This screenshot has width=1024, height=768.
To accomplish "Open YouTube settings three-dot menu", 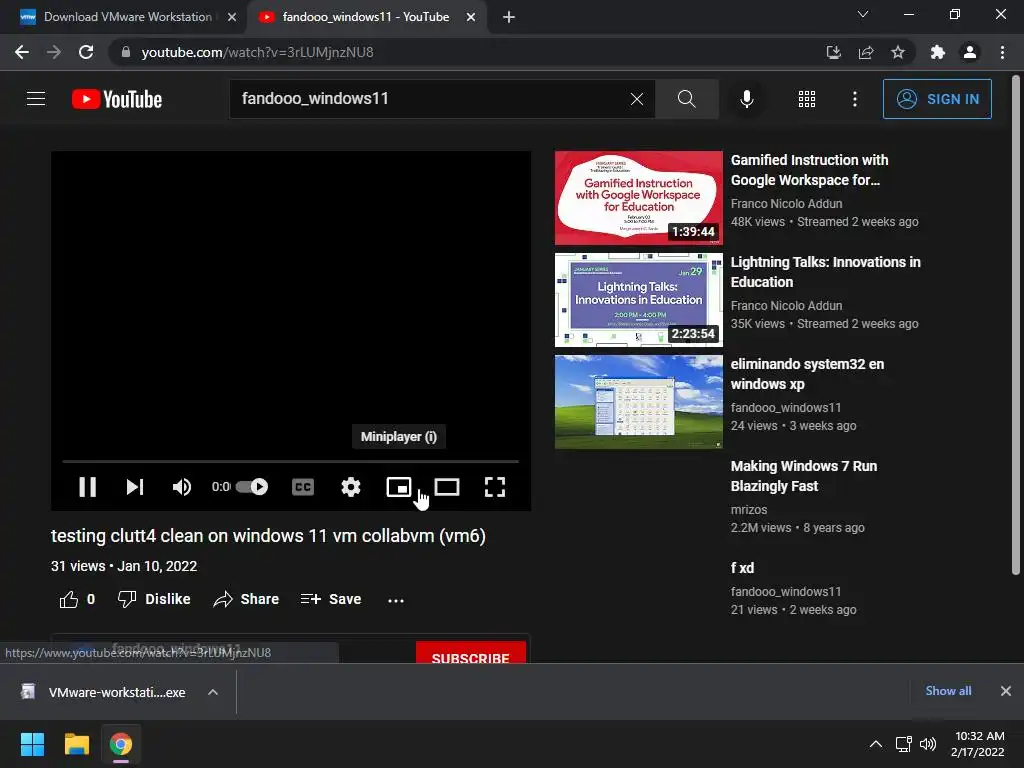I will (854, 99).
